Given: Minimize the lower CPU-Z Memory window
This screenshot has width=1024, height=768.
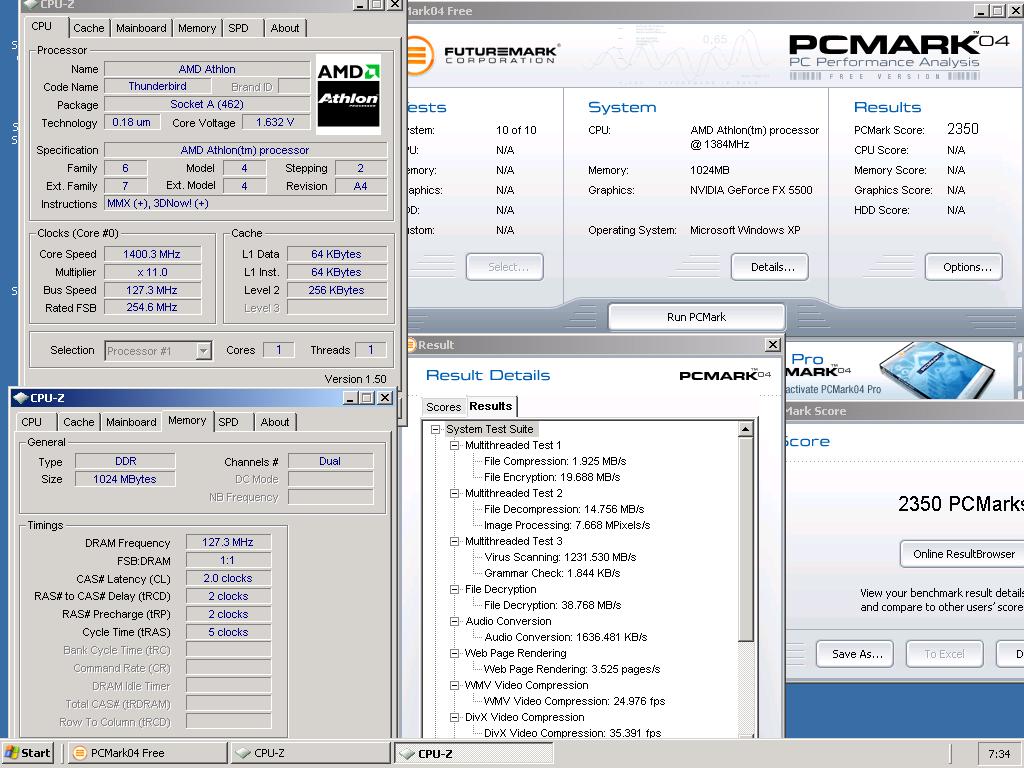Looking at the screenshot, I should (350, 398).
